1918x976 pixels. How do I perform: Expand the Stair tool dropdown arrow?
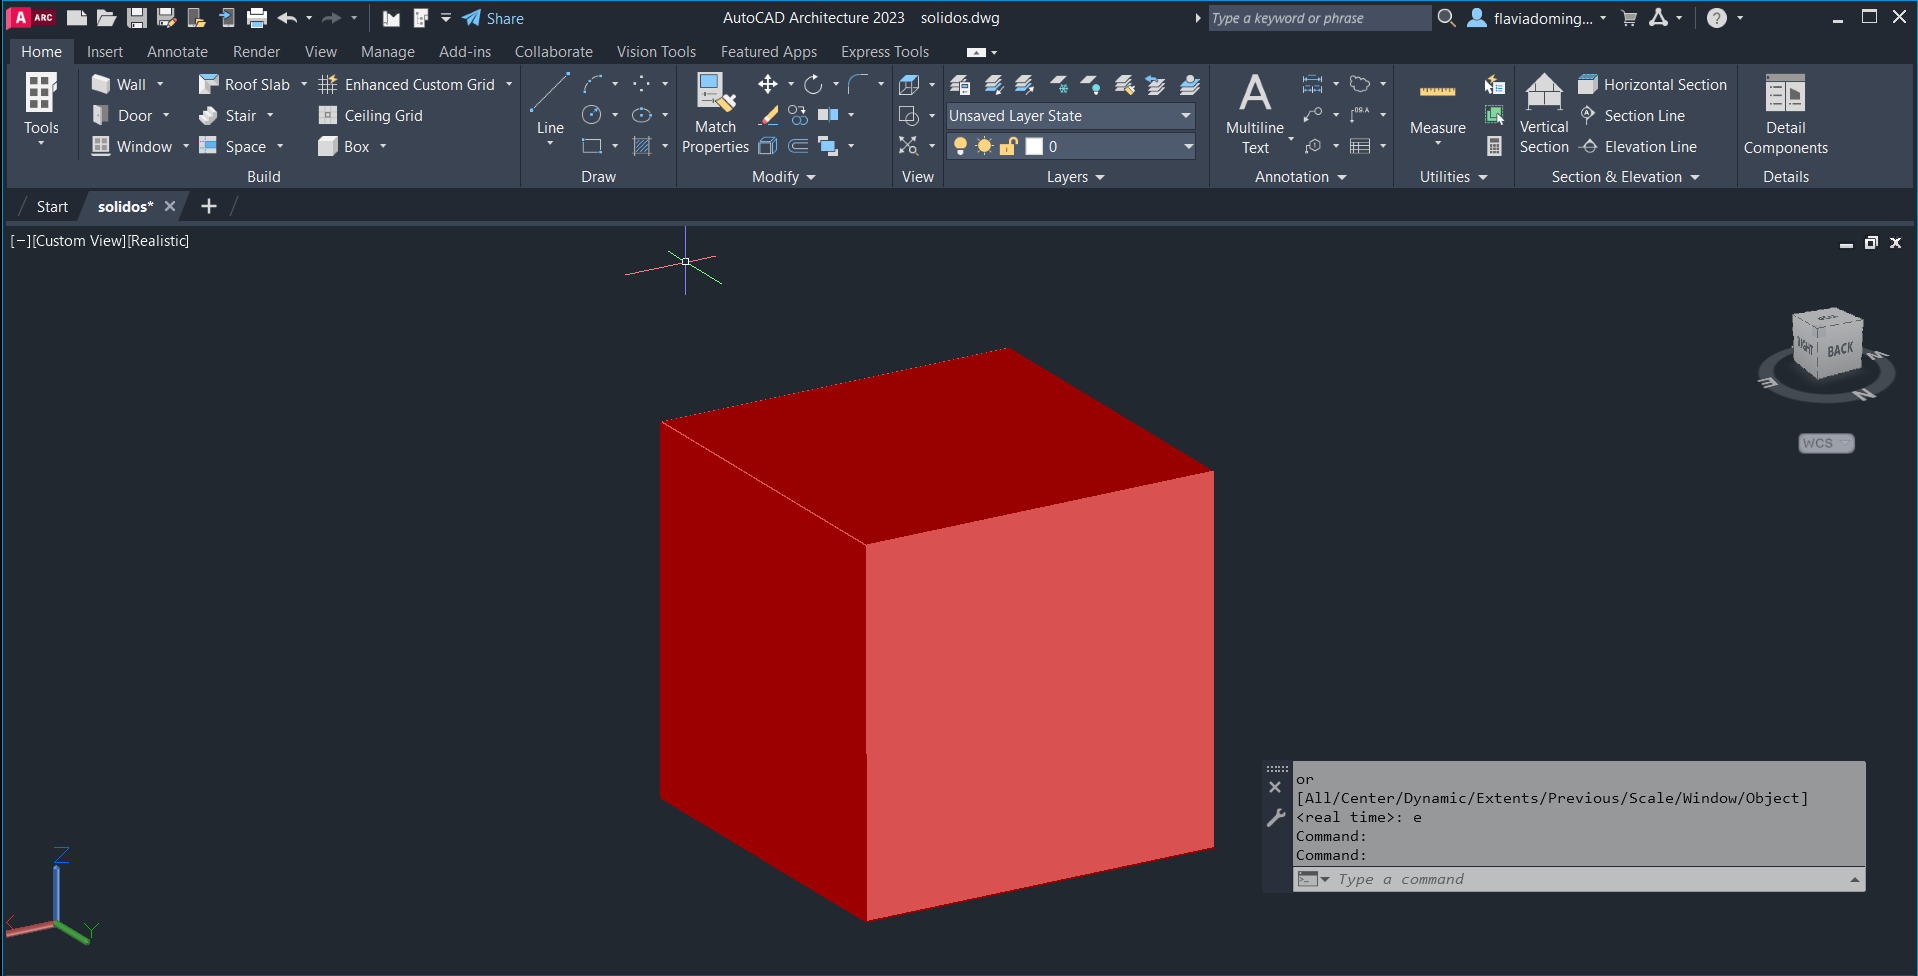[x=270, y=115]
